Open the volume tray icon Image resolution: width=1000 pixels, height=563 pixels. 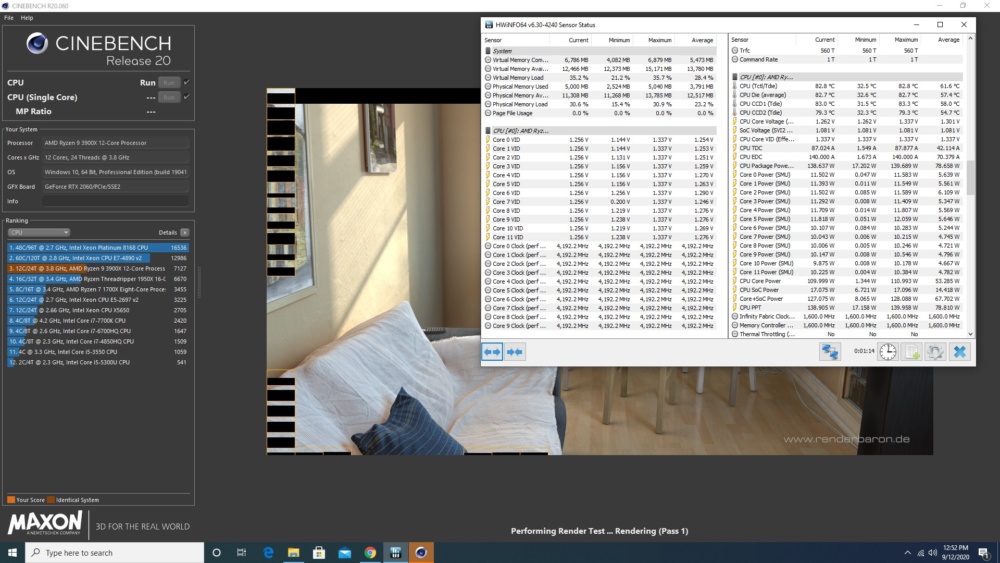tap(932, 553)
